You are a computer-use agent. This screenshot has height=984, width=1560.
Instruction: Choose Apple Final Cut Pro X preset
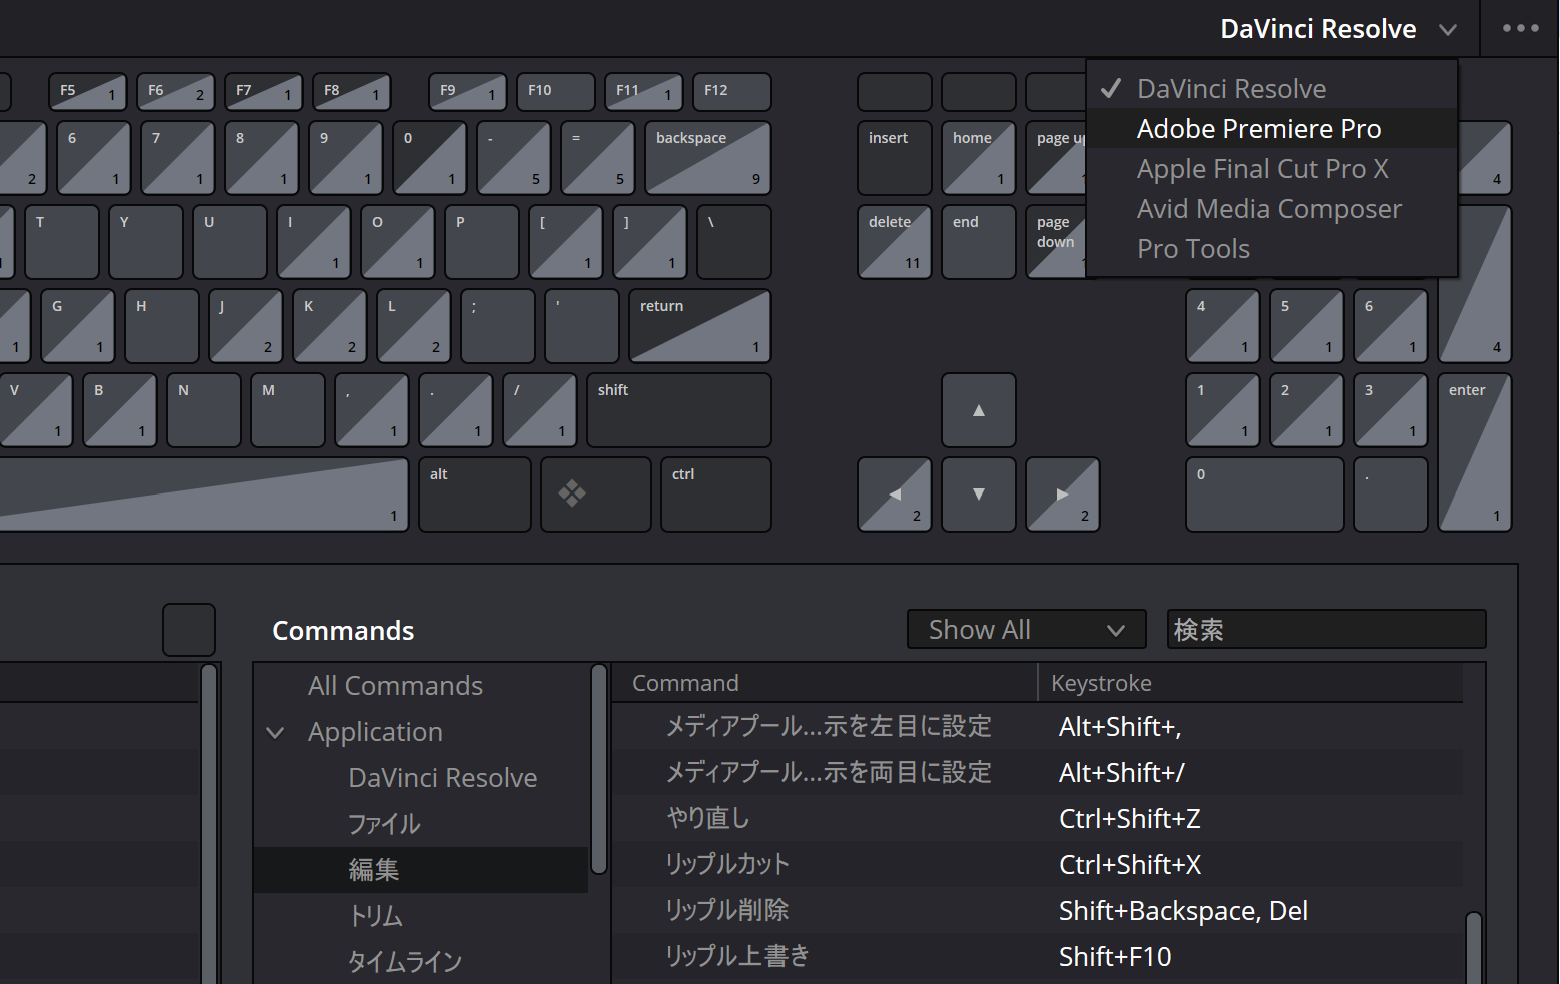1272,168
